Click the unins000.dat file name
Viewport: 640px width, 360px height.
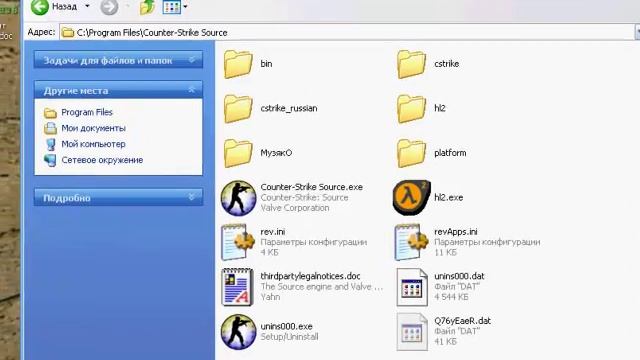(459, 276)
